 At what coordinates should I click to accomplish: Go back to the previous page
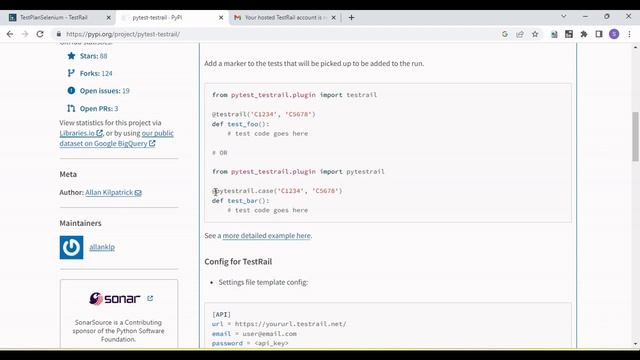tap(10, 34)
